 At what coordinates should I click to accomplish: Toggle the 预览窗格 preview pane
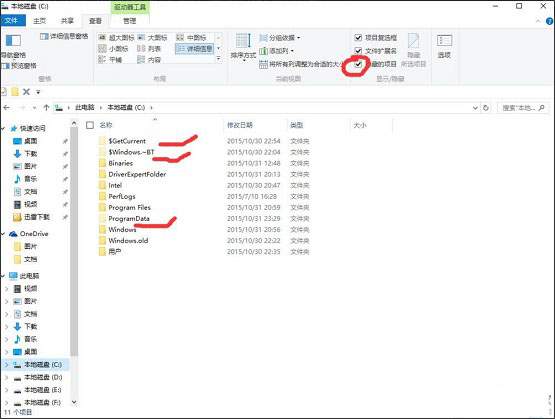pyautogui.click(x=19, y=66)
